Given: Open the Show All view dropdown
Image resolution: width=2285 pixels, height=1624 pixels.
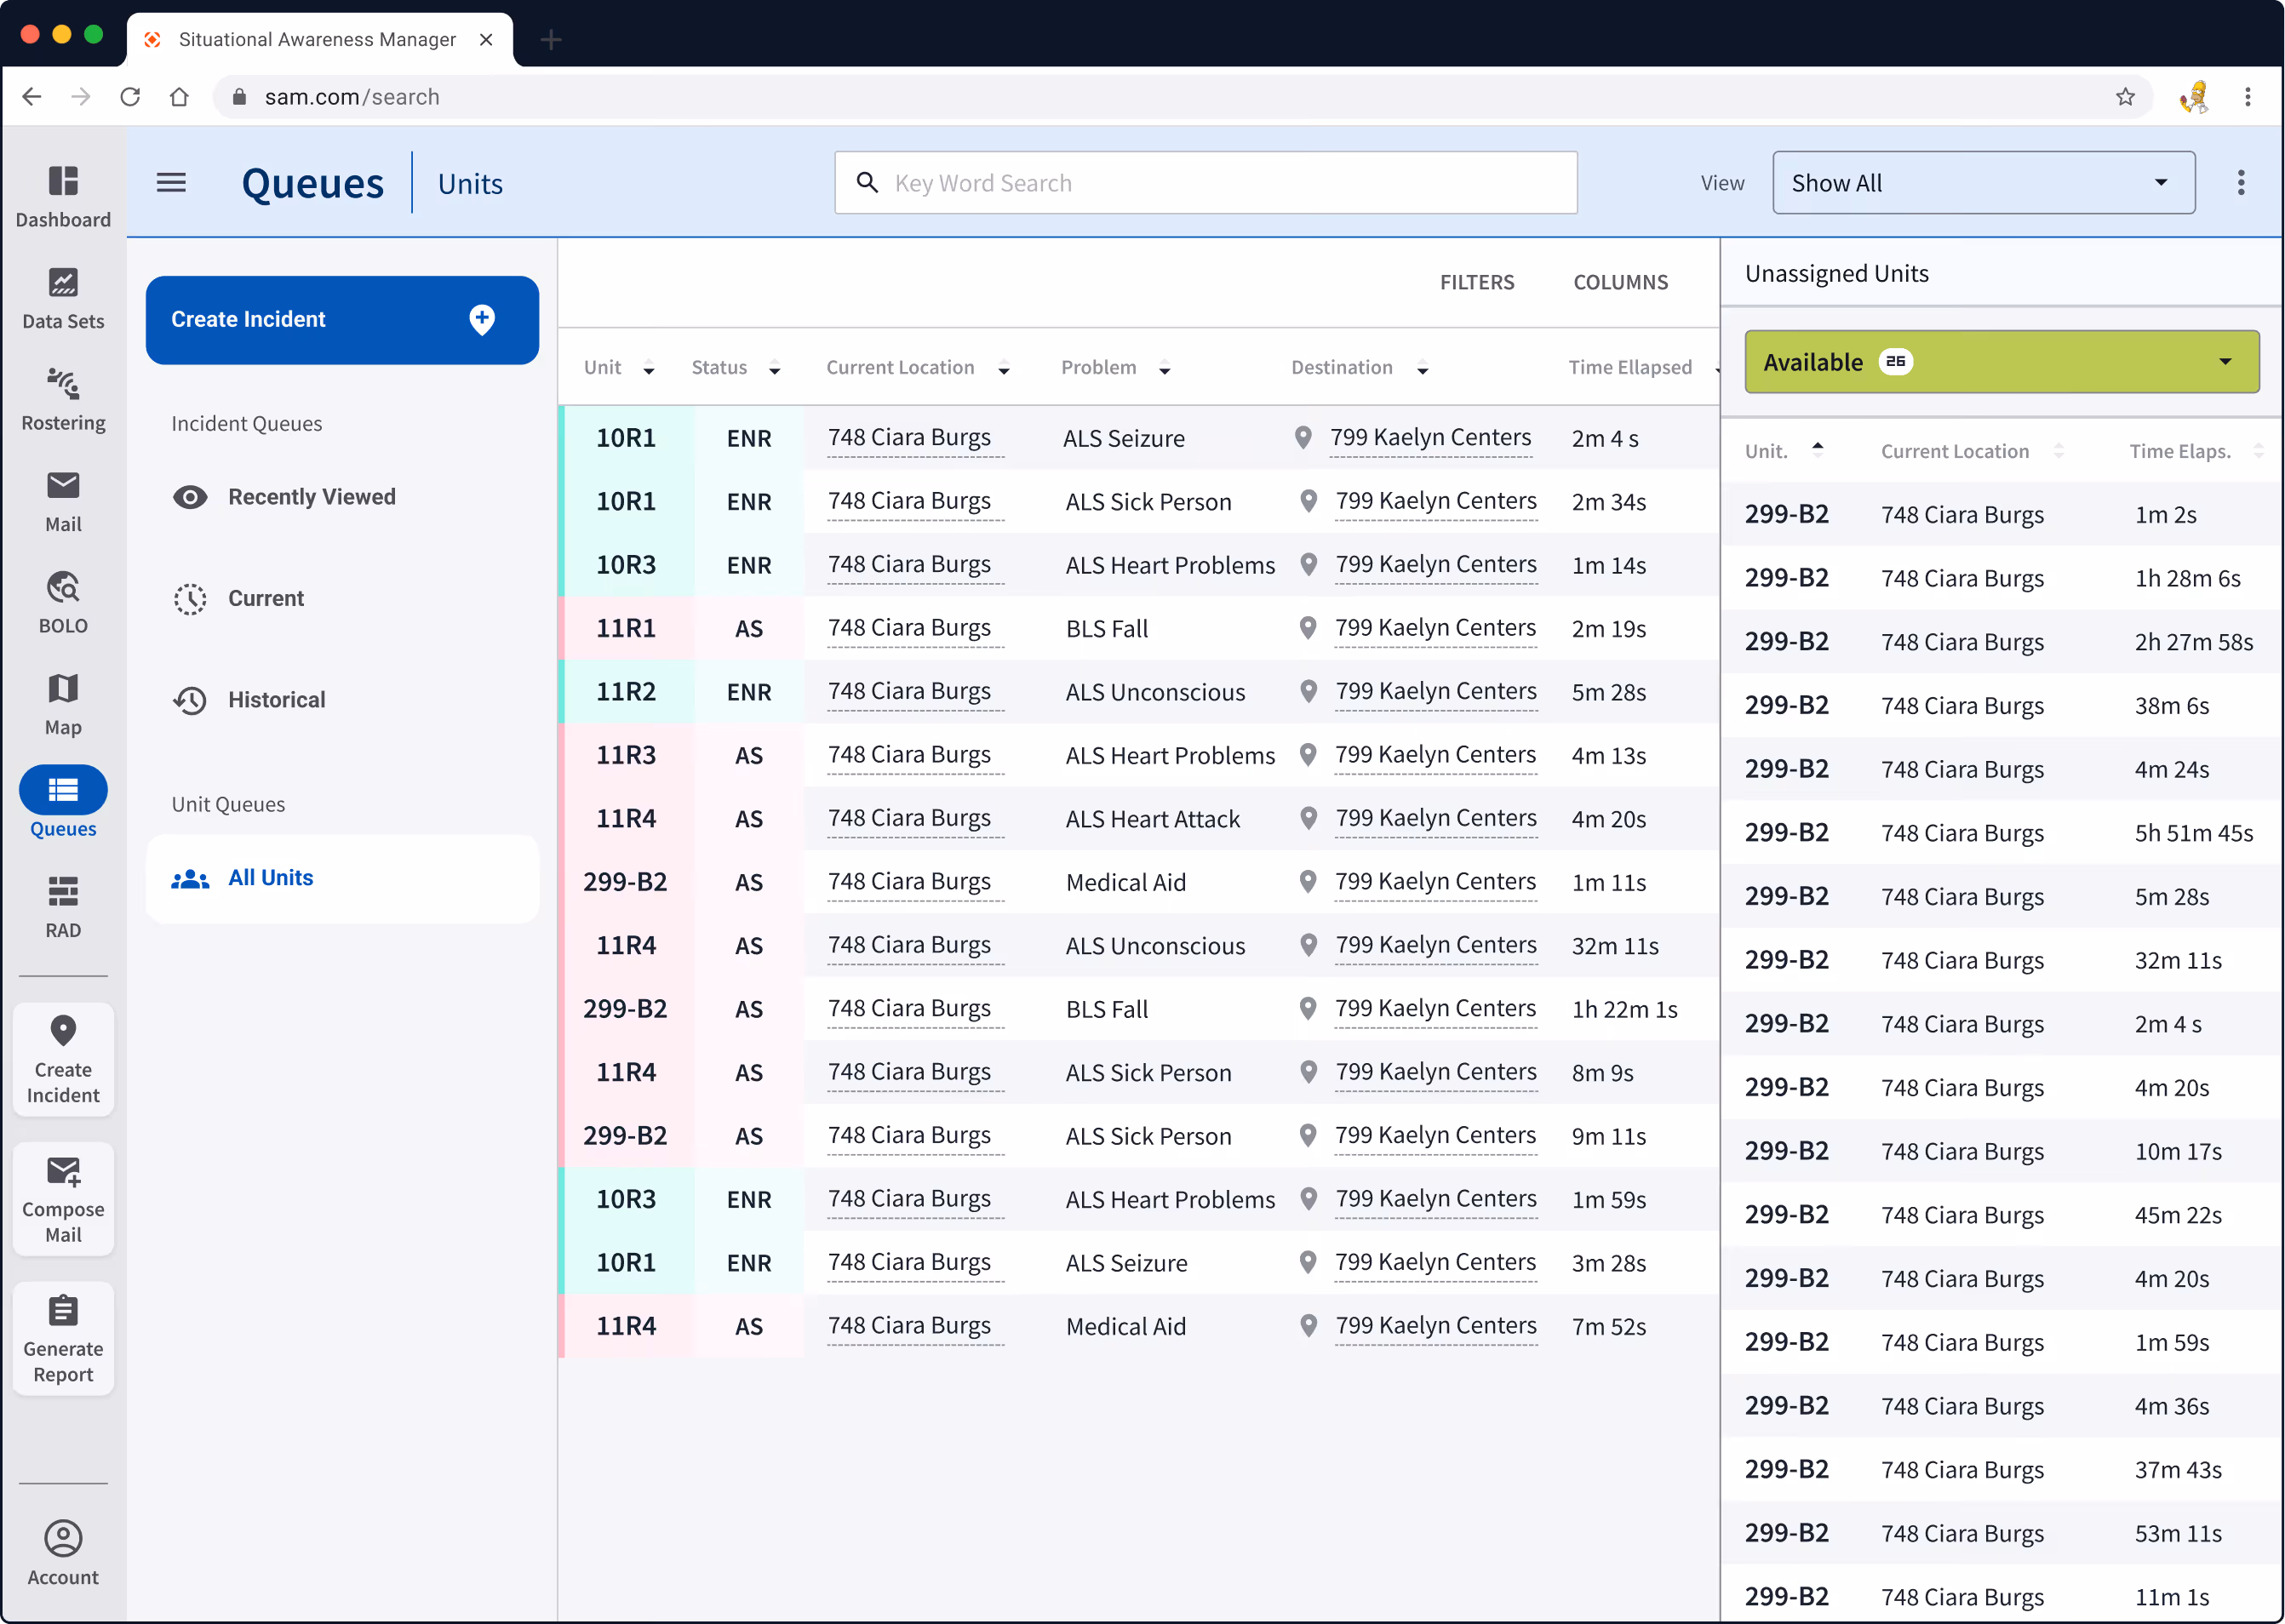Looking at the screenshot, I should click(x=1982, y=182).
